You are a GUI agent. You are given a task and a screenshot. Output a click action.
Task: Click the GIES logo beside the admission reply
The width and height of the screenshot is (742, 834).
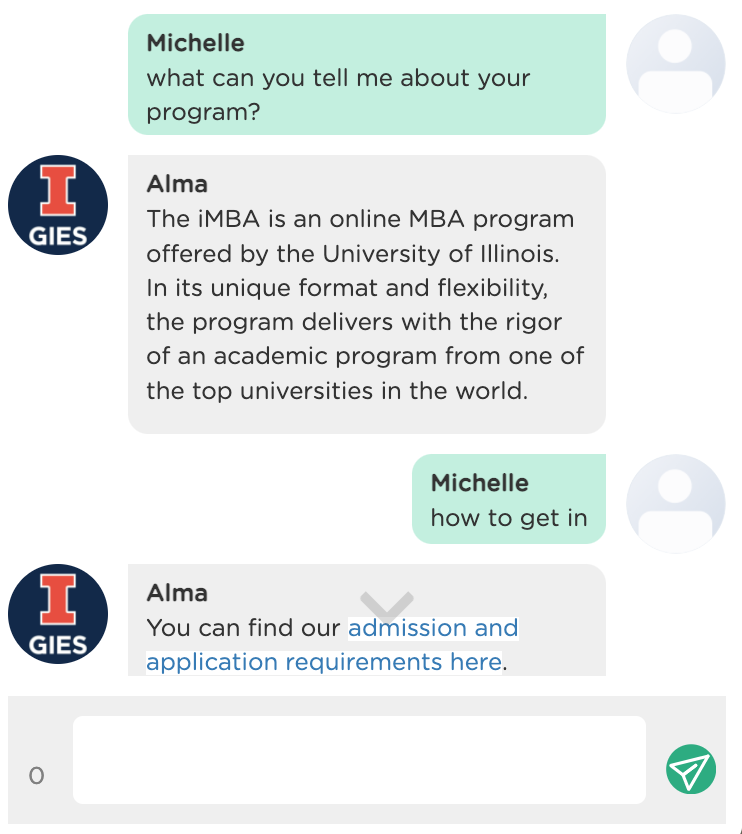(58, 614)
